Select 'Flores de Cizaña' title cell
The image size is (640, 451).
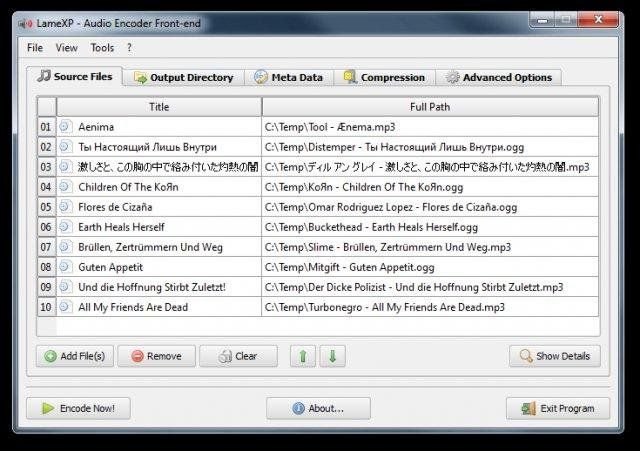pyautogui.click(x=159, y=207)
